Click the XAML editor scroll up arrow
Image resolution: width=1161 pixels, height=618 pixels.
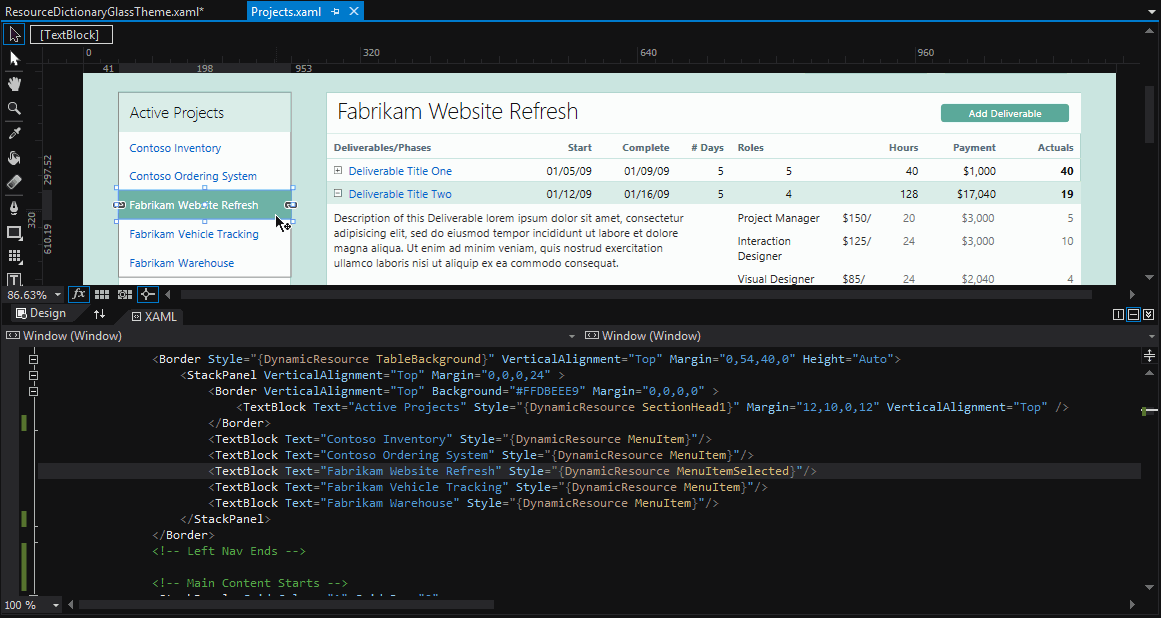point(1149,373)
